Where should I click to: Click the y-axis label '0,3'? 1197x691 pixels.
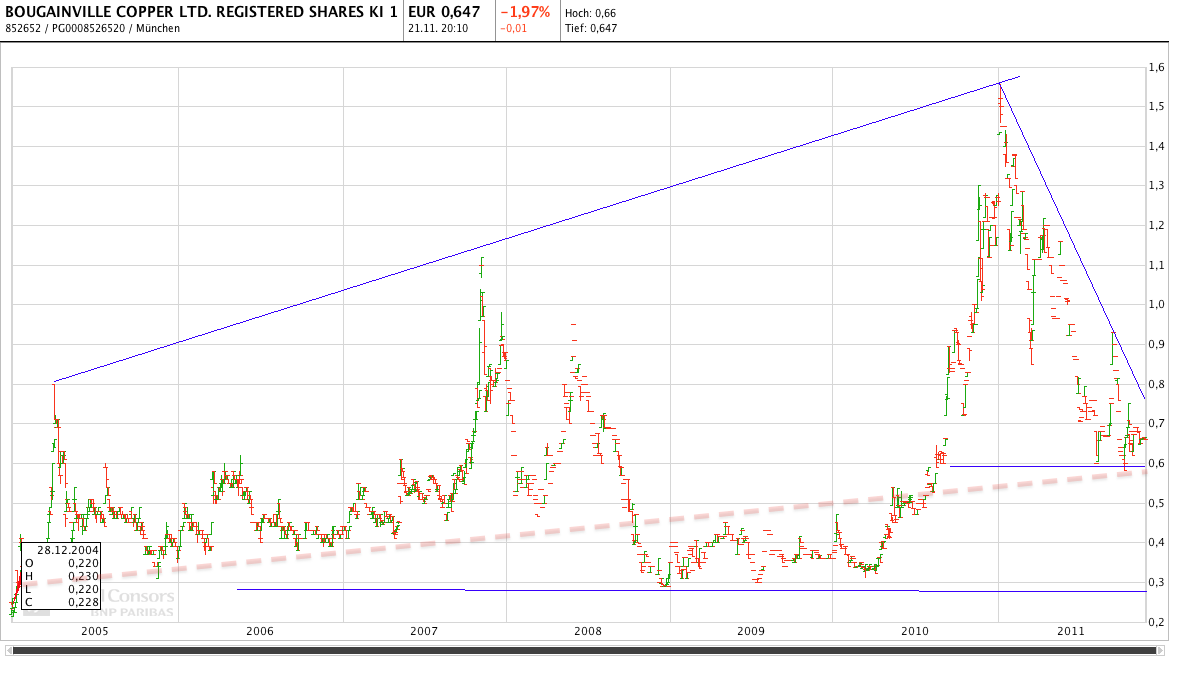[x=1157, y=582]
